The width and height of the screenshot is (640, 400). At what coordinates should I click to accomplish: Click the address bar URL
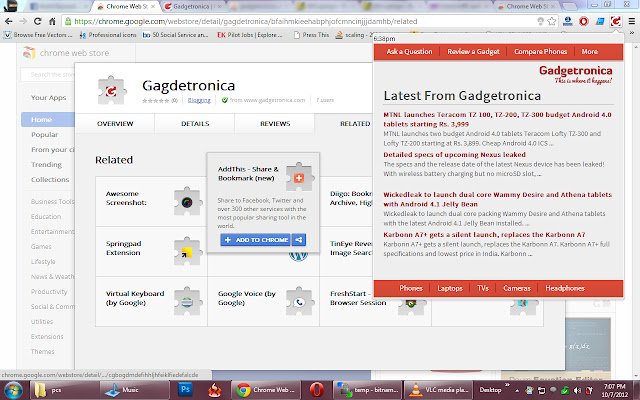point(246,21)
